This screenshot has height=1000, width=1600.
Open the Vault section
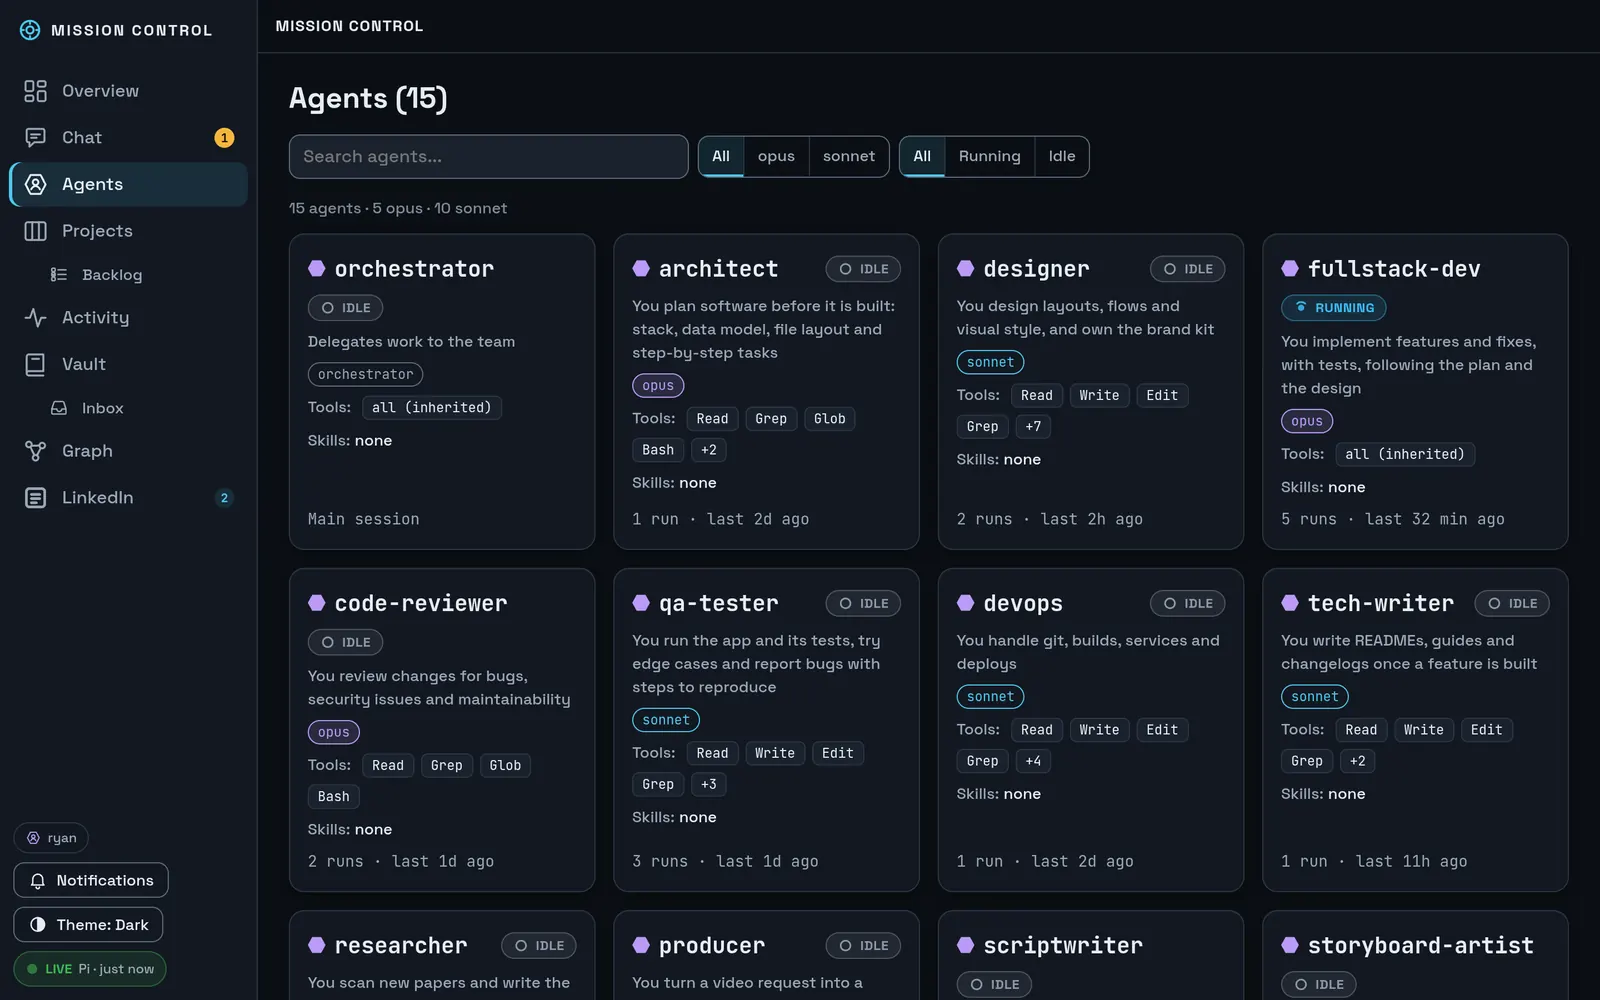pyautogui.click(x=128, y=364)
